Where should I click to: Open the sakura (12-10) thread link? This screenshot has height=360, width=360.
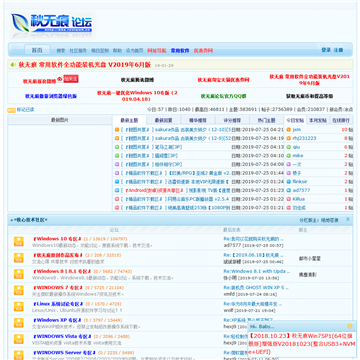pyautogui.click(x=193, y=130)
